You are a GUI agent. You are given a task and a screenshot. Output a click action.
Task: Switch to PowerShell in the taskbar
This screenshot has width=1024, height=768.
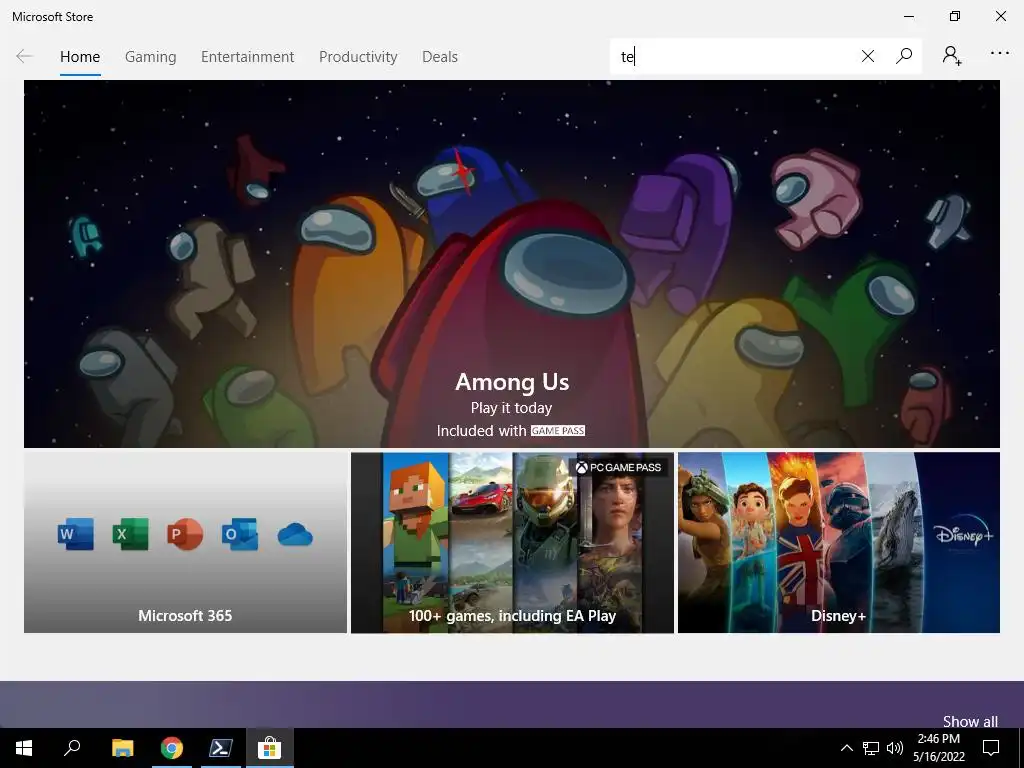point(220,748)
